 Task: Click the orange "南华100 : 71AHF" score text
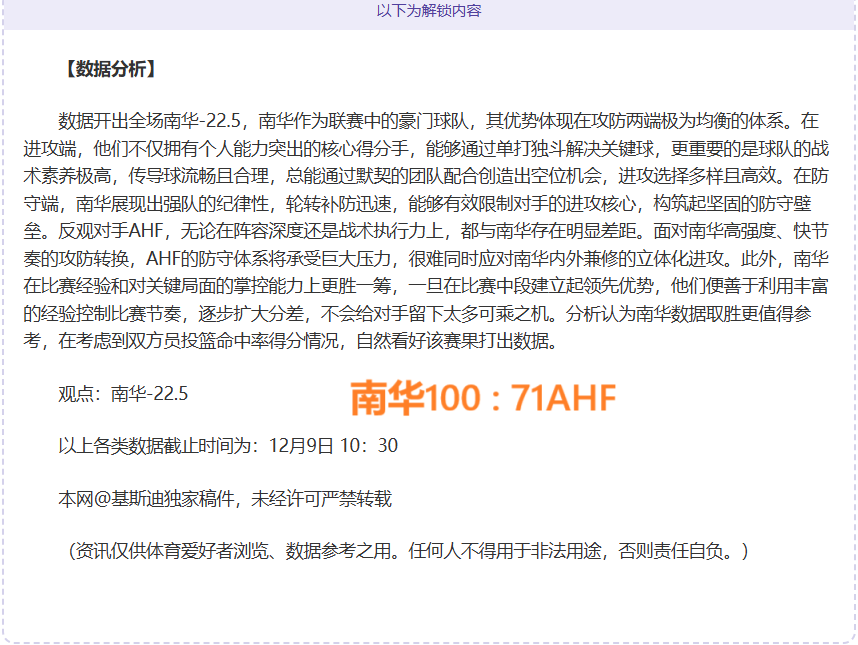click(483, 398)
